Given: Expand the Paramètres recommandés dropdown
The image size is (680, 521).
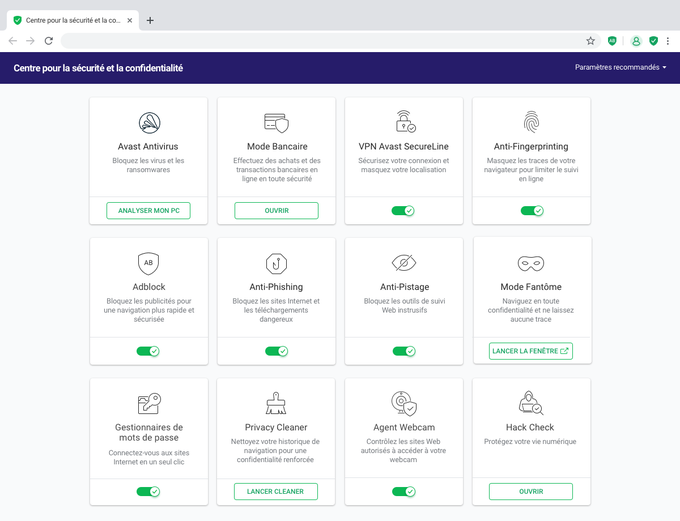Looking at the screenshot, I should tap(621, 67).
